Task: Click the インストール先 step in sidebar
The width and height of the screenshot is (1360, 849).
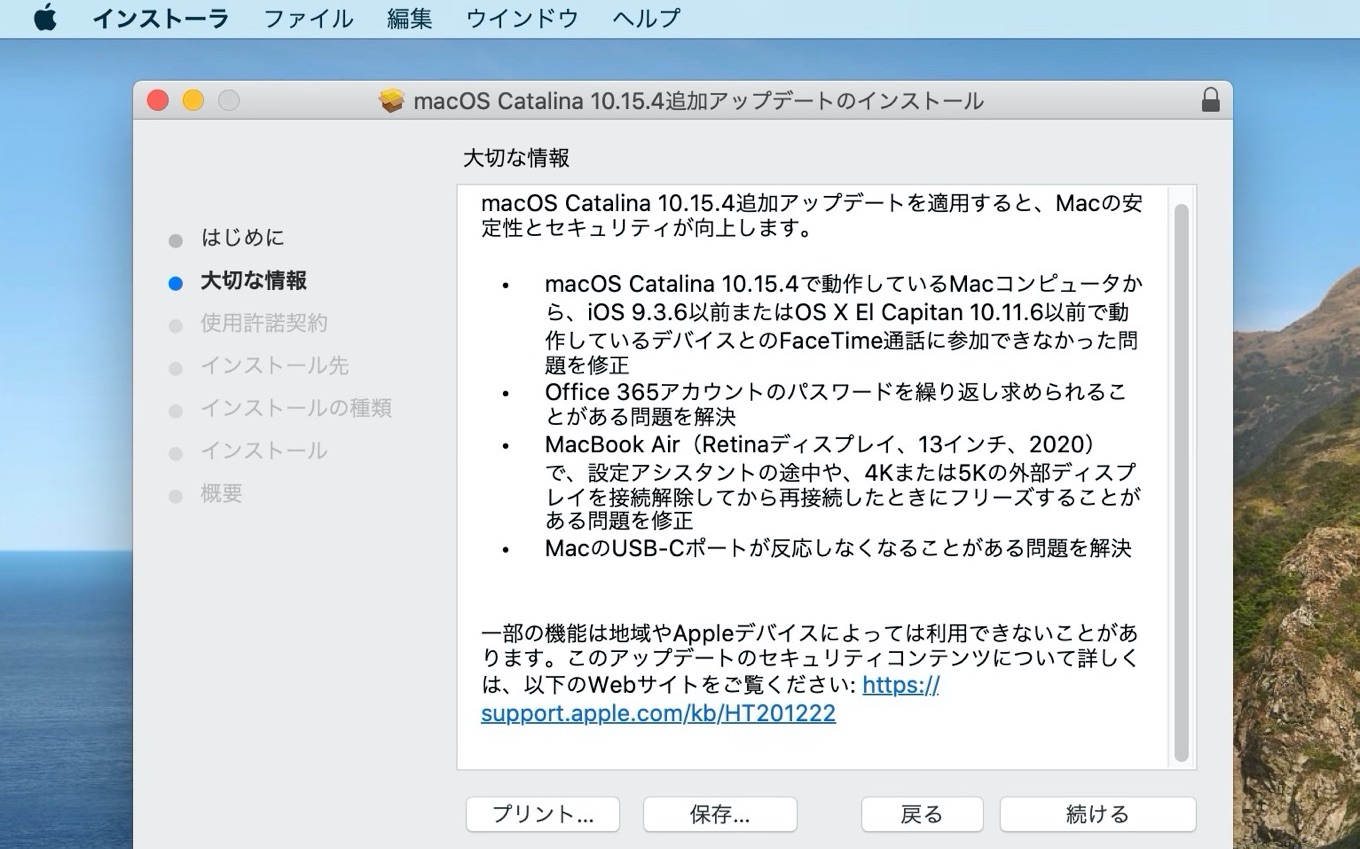Action: click(x=275, y=366)
